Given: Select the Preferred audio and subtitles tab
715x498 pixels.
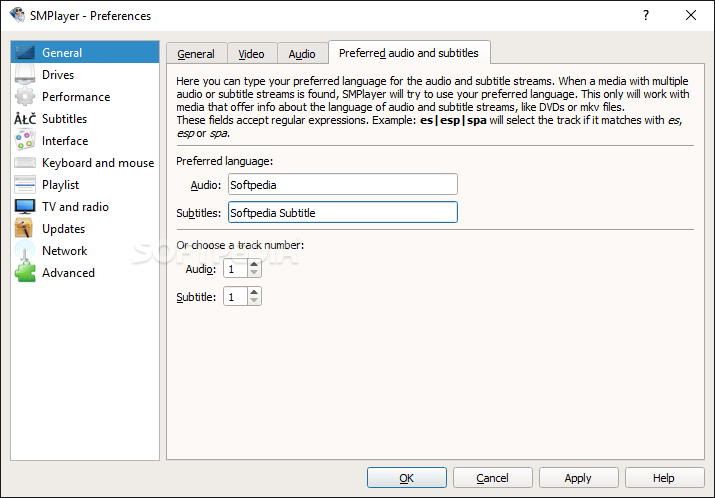Looking at the screenshot, I should coord(409,53).
